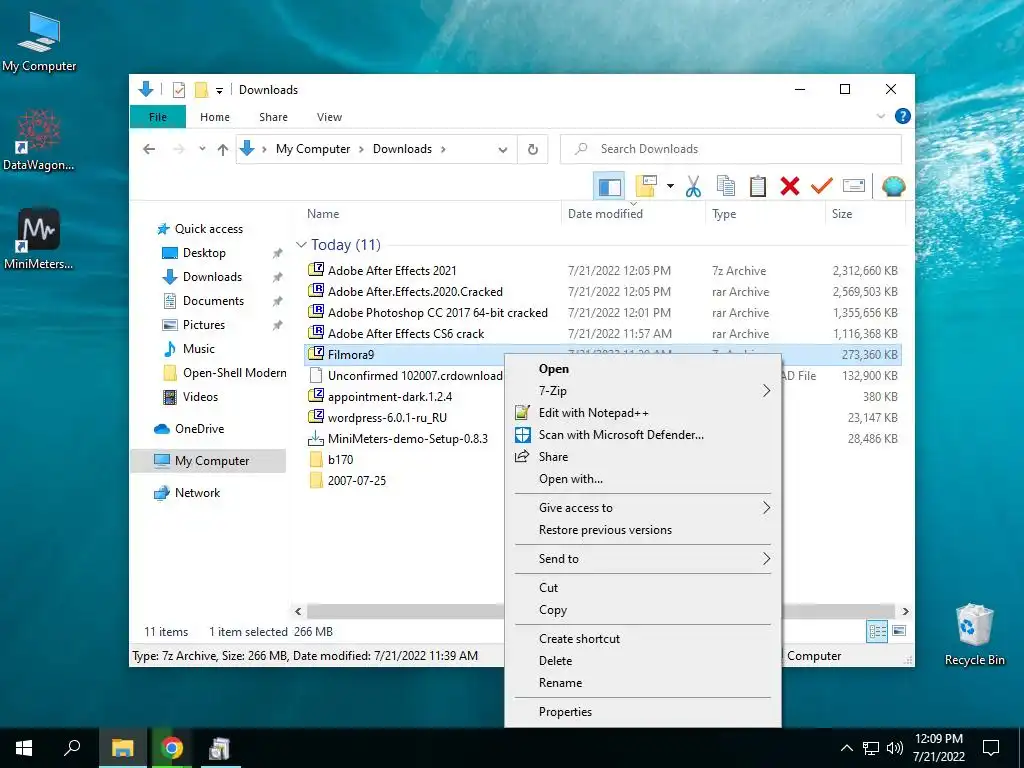Go up one level with up arrow
Image resolution: width=1024 pixels, height=768 pixels.
(223, 150)
